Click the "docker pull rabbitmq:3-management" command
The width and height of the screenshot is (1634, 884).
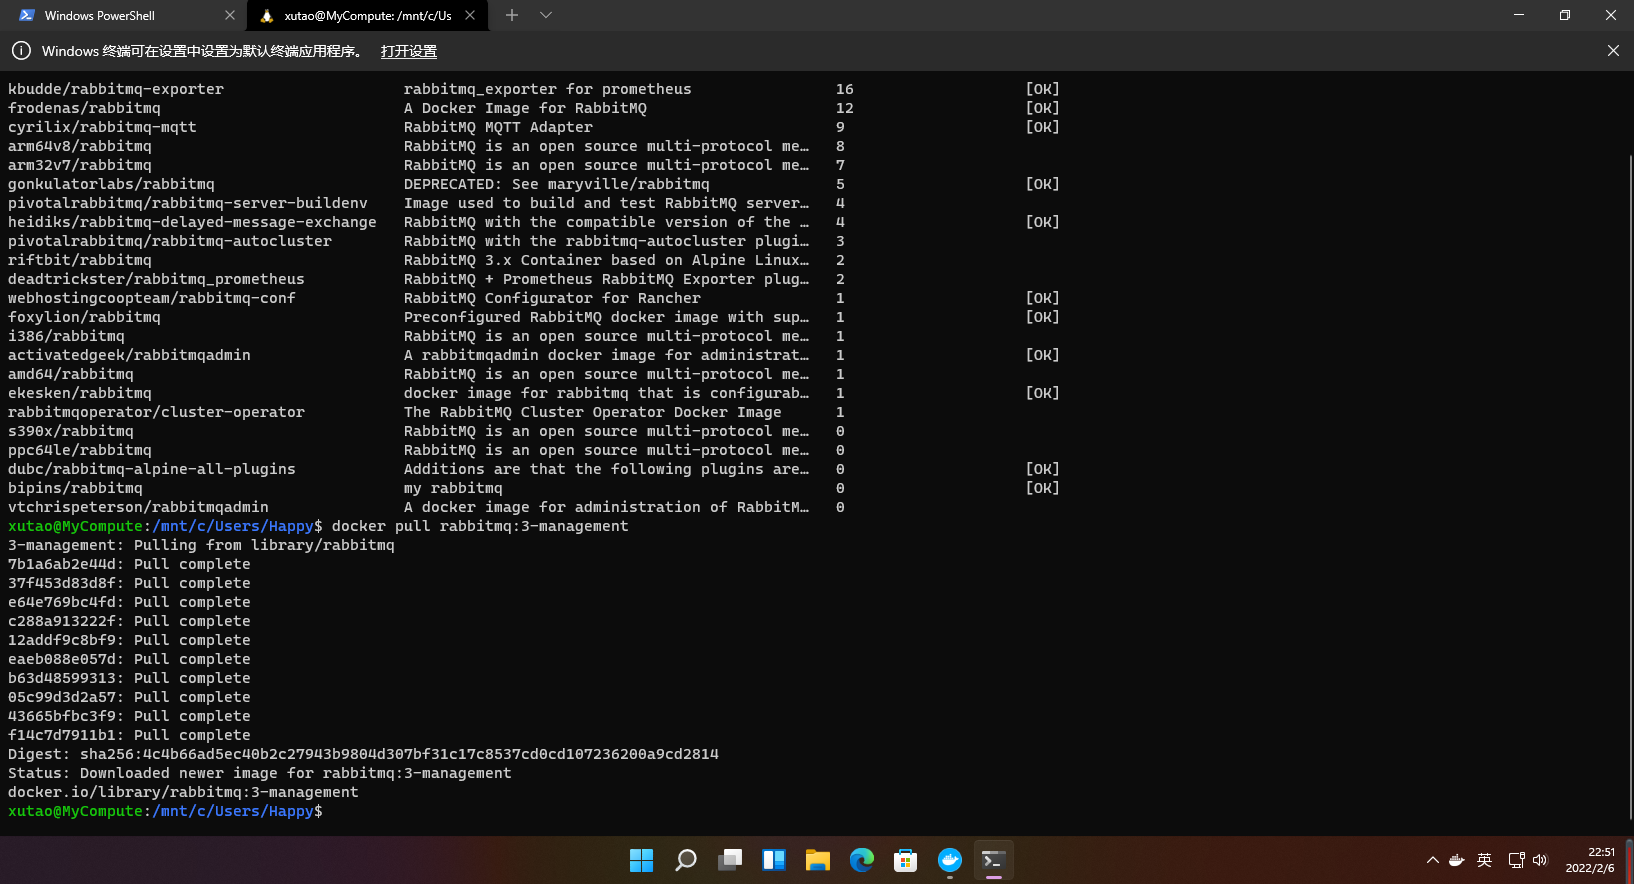pyautogui.click(x=480, y=526)
